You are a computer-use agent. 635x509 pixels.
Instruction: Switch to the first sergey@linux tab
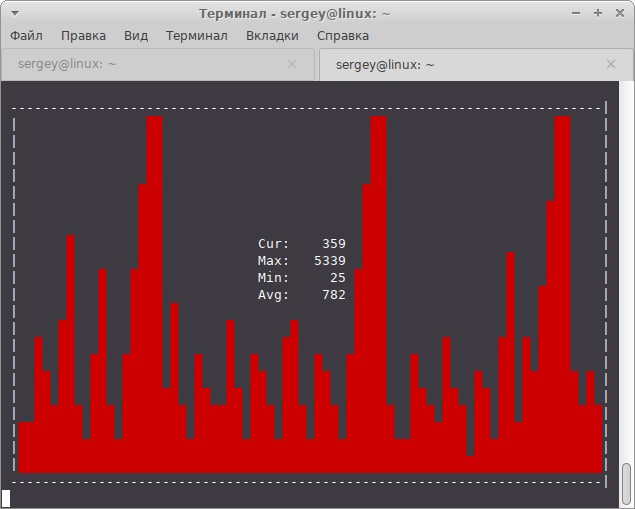(158, 64)
